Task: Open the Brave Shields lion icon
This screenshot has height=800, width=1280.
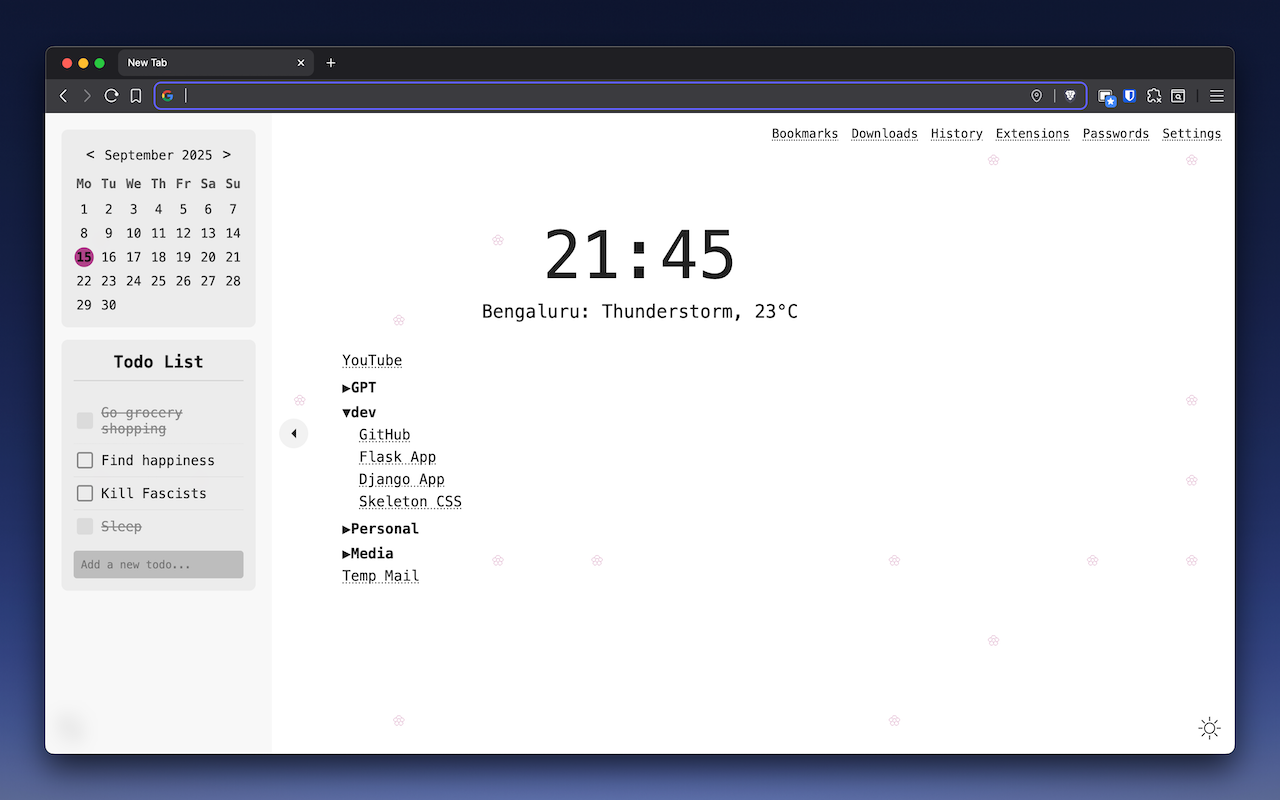Action: pos(1070,96)
